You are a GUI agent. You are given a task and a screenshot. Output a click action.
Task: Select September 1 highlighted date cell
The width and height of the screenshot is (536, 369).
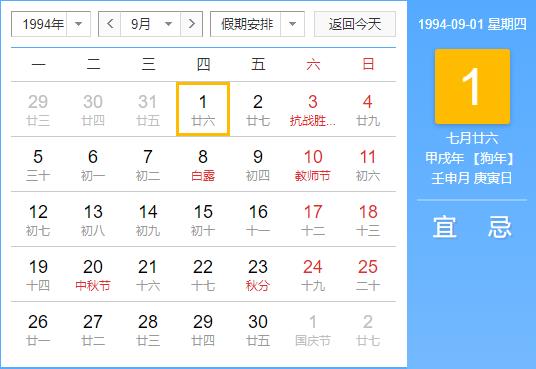pos(203,109)
